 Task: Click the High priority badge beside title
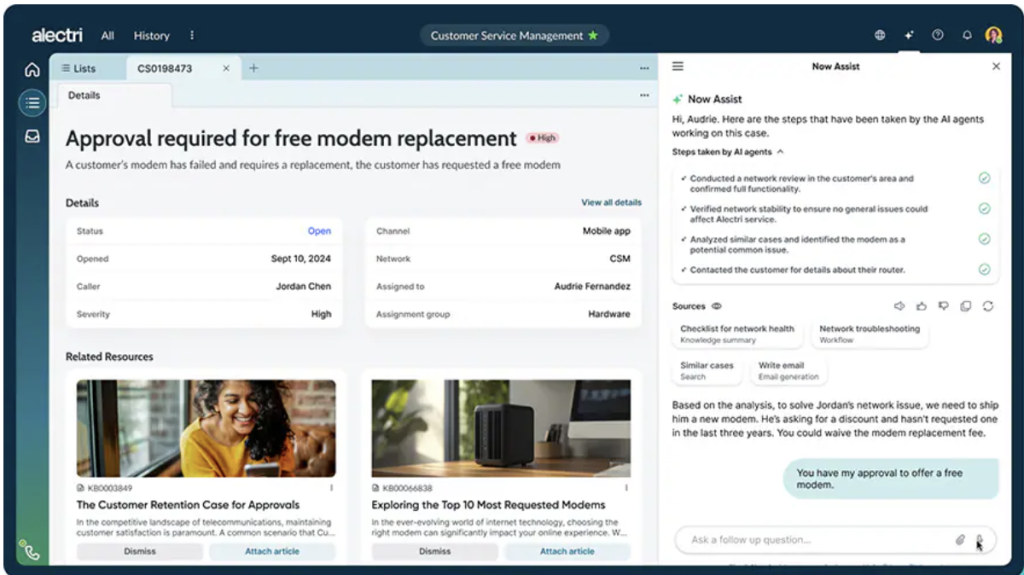click(x=543, y=138)
